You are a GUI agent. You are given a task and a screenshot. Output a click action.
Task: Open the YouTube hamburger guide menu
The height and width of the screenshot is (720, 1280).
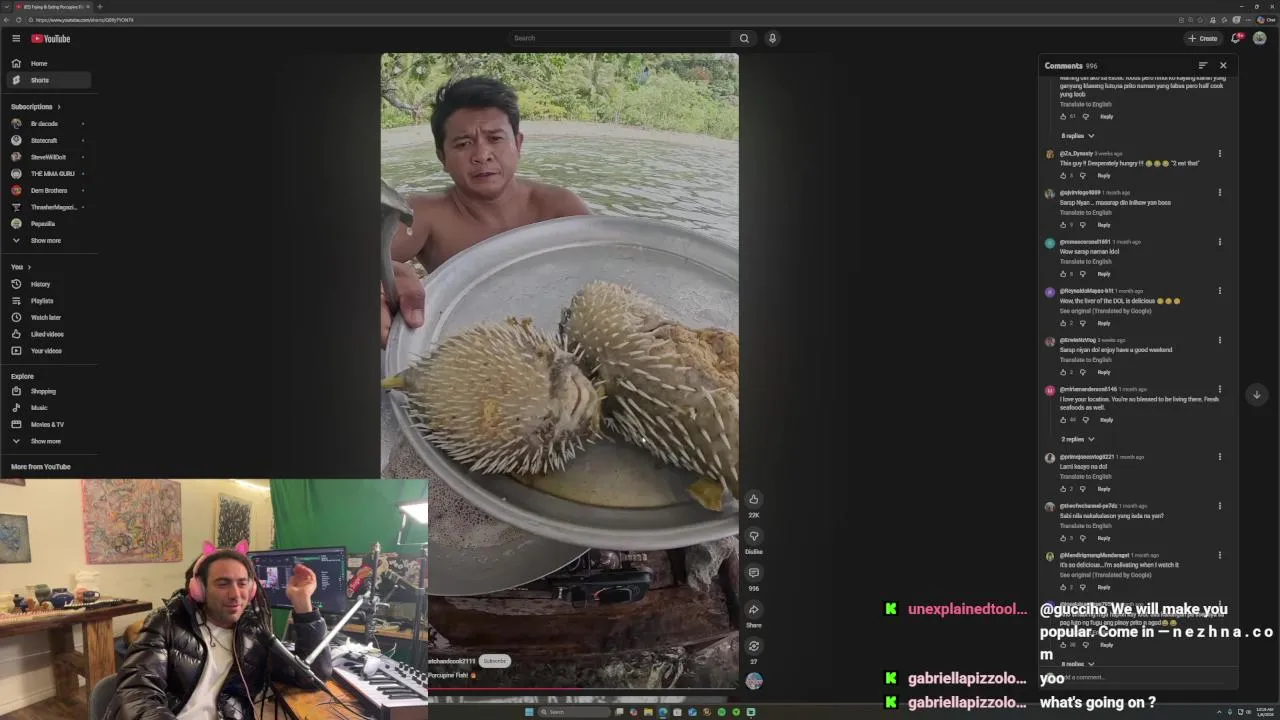pyautogui.click(x=16, y=38)
